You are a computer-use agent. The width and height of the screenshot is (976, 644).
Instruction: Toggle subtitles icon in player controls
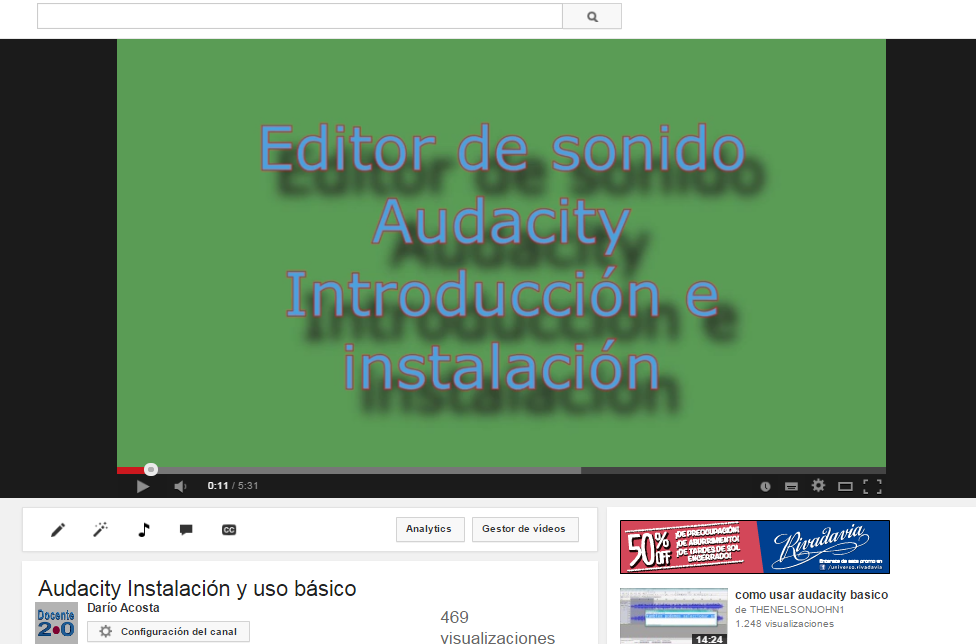791,487
